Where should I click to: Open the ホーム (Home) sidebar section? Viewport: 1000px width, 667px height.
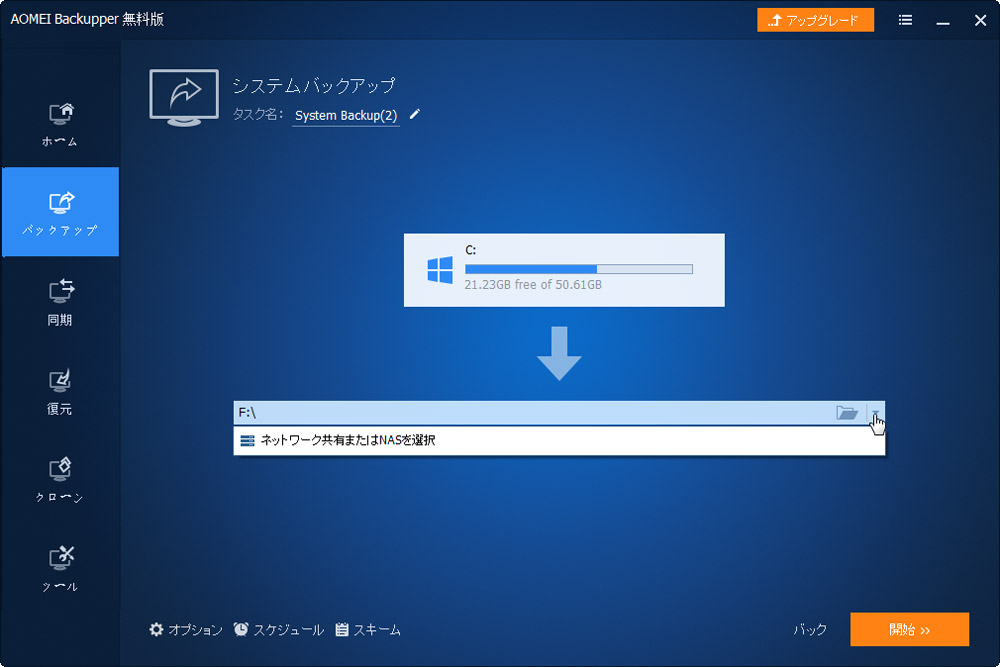60,120
